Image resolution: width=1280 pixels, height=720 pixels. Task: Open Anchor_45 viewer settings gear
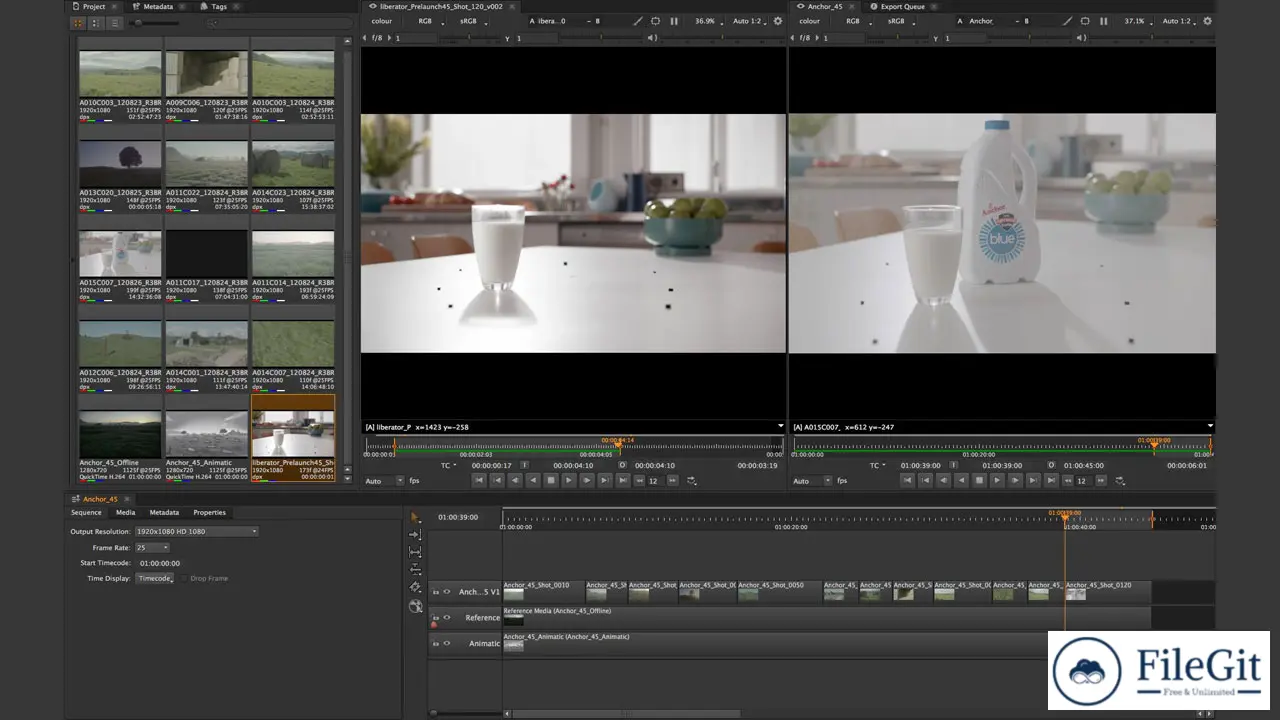1207,21
